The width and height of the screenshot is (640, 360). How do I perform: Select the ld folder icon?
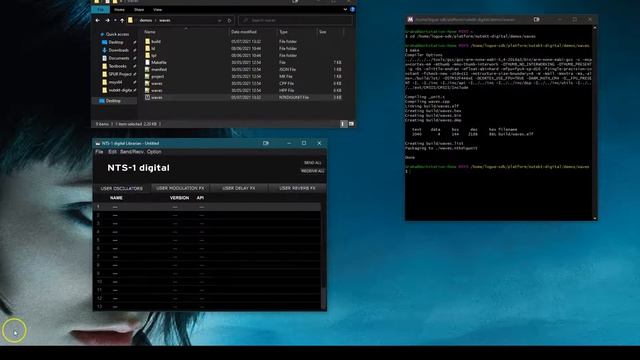click(147, 49)
